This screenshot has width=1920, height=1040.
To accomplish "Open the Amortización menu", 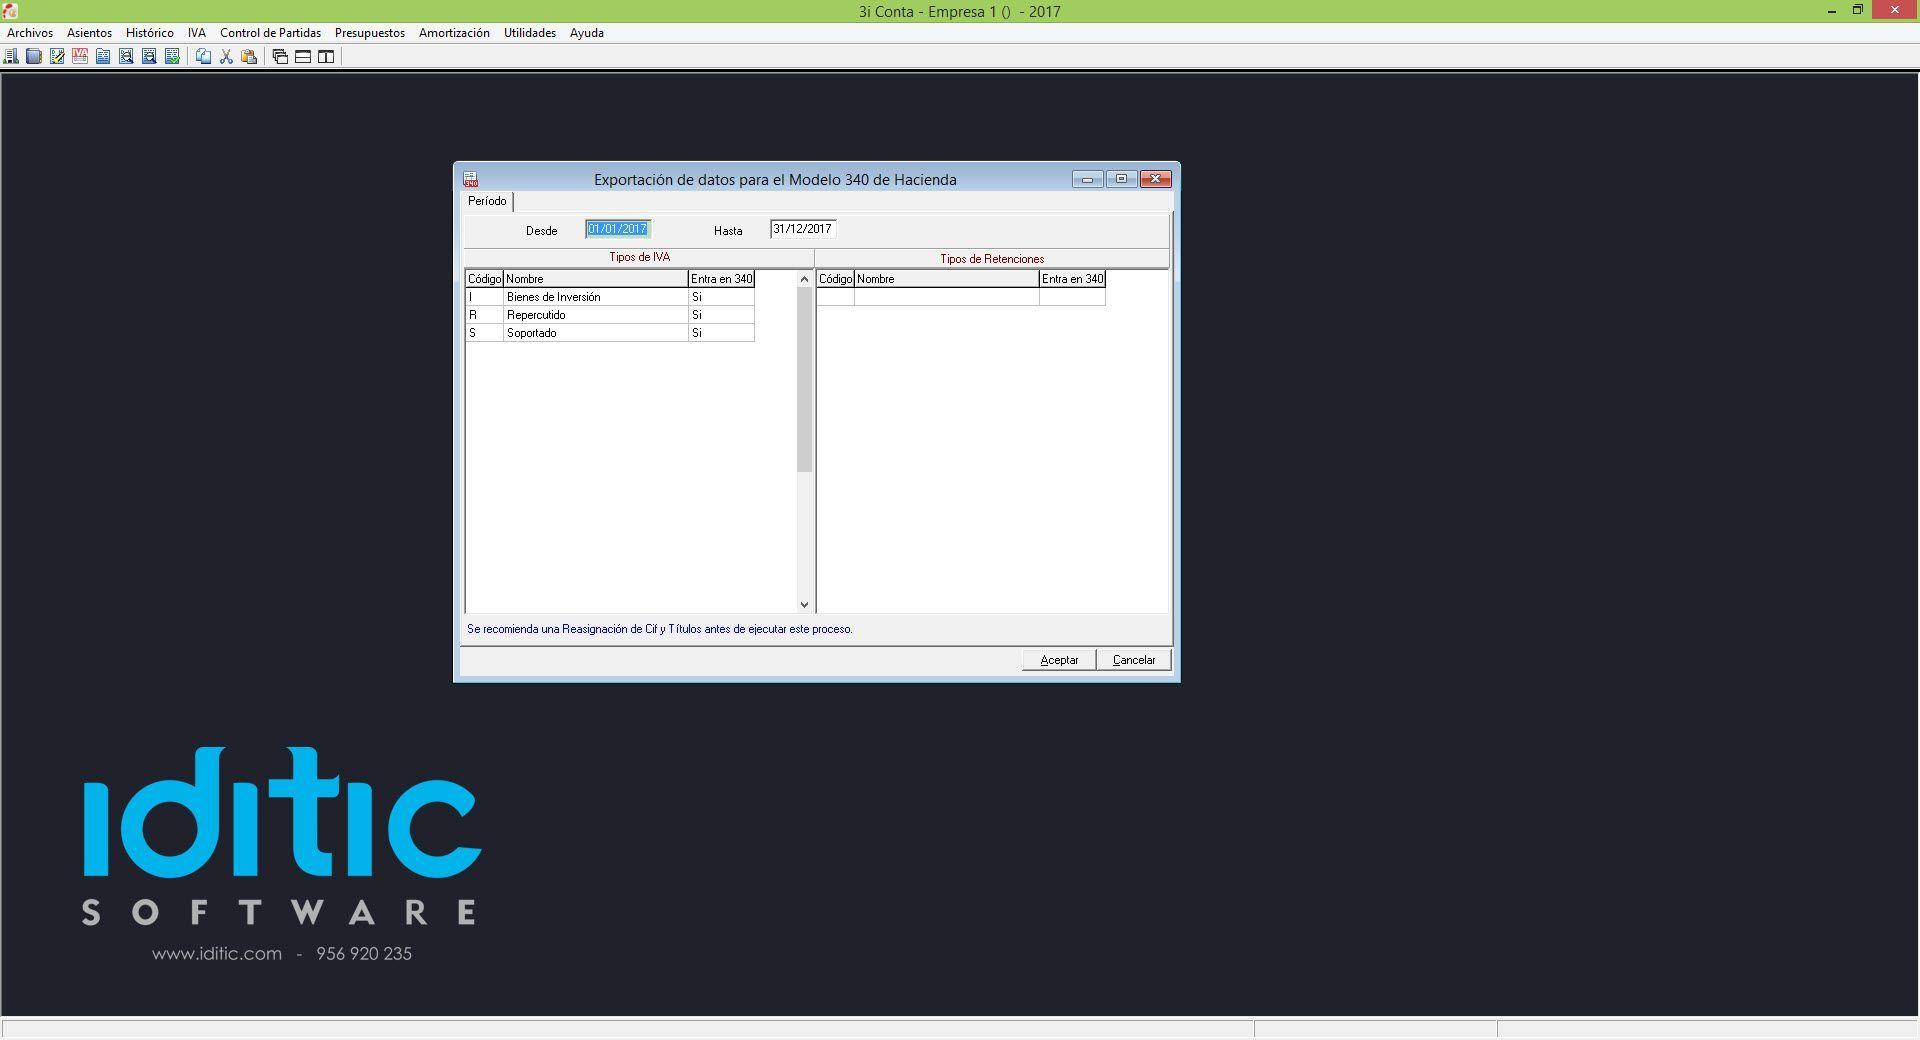I will [454, 33].
